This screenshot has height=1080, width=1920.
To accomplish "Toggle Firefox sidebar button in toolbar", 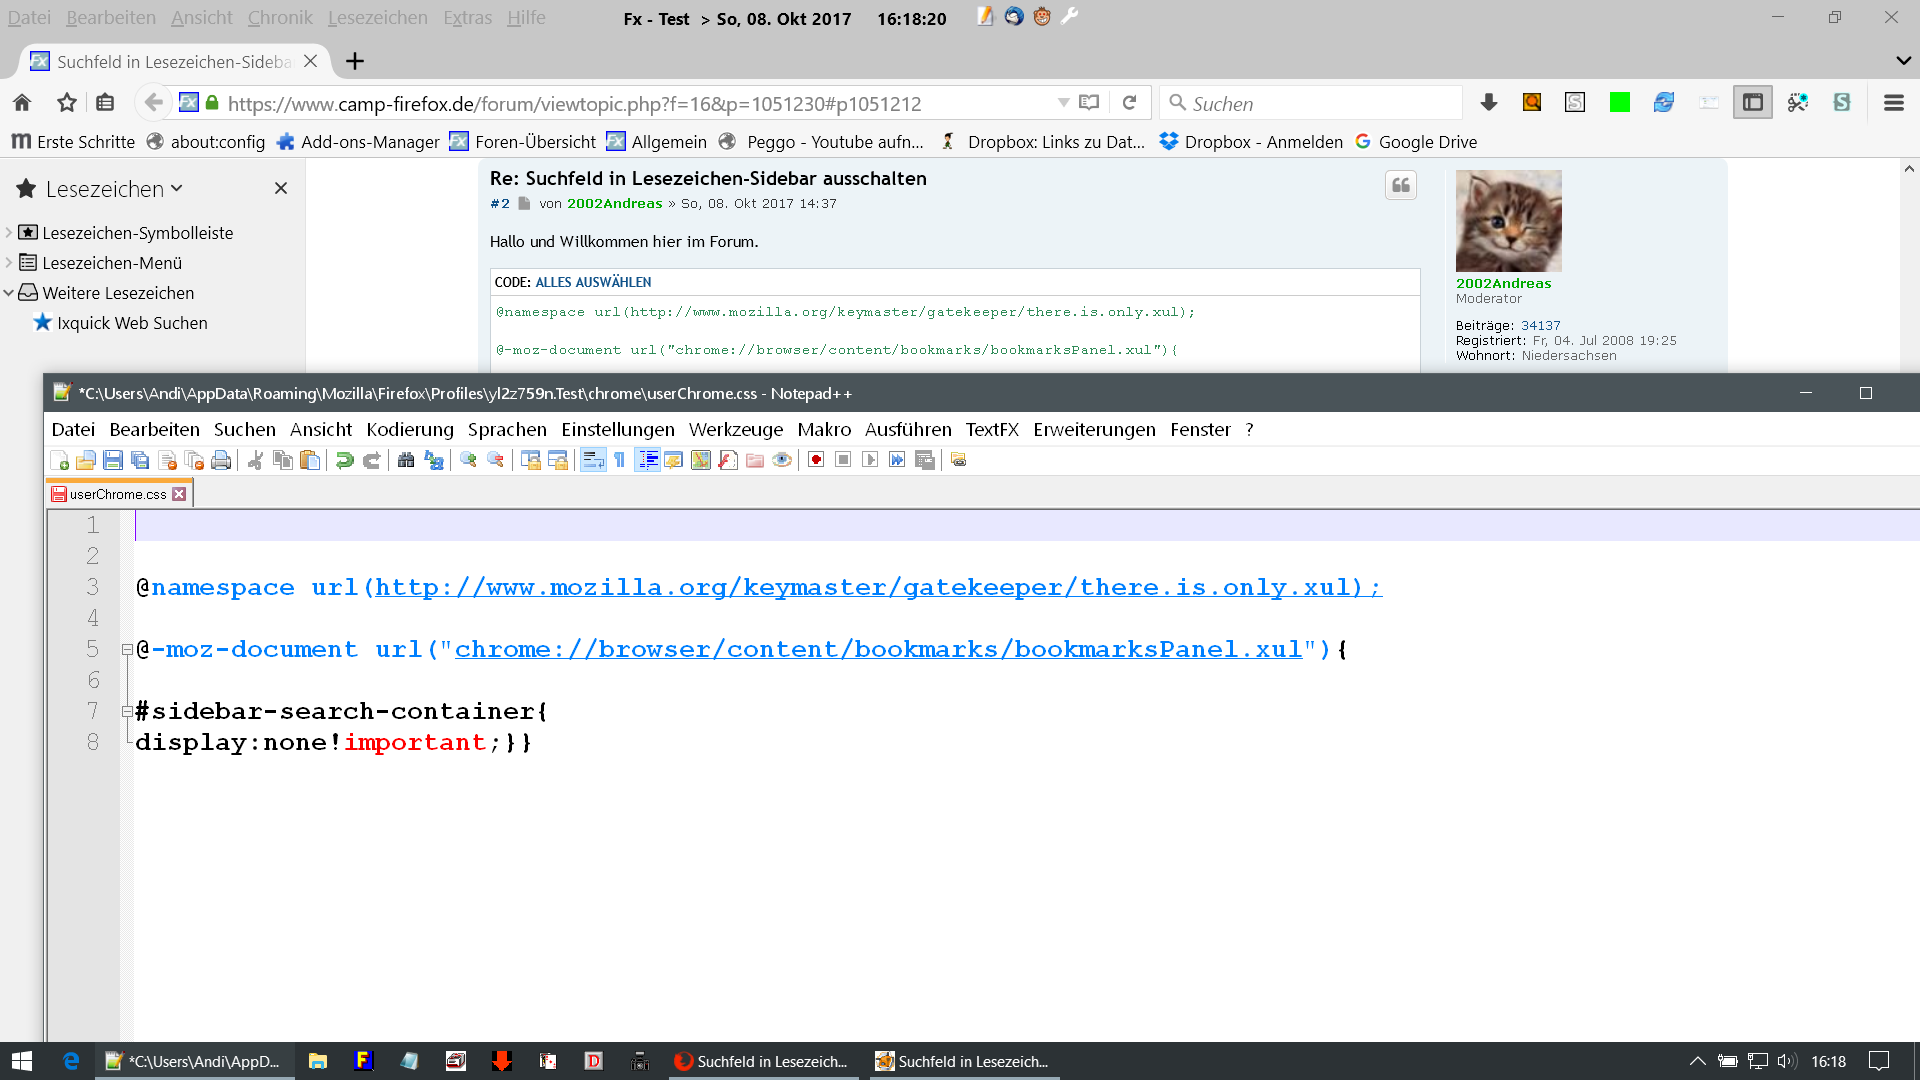I will coord(1752,103).
